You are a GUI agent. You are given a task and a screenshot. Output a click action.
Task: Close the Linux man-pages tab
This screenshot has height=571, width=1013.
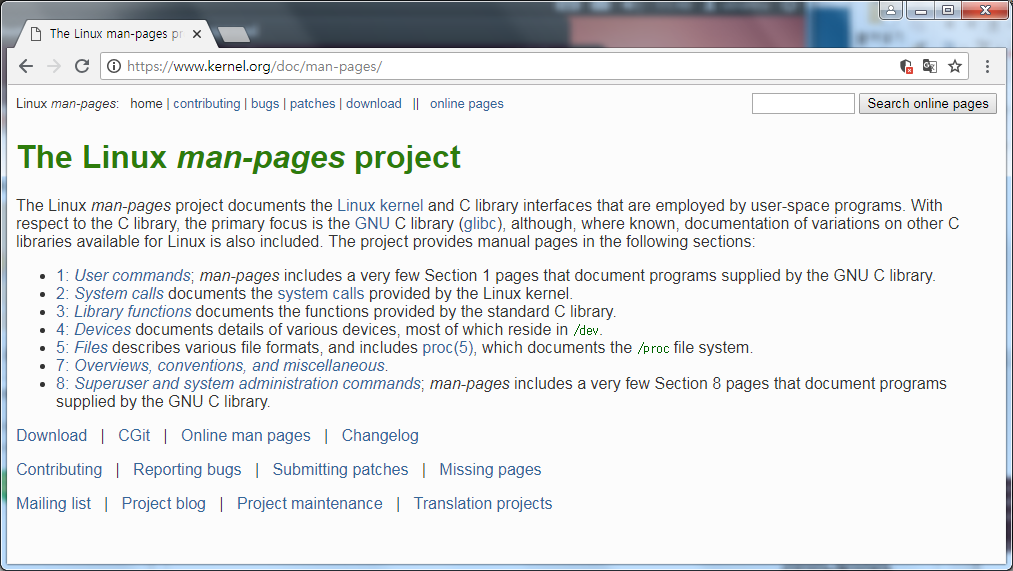tap(197, 34)
